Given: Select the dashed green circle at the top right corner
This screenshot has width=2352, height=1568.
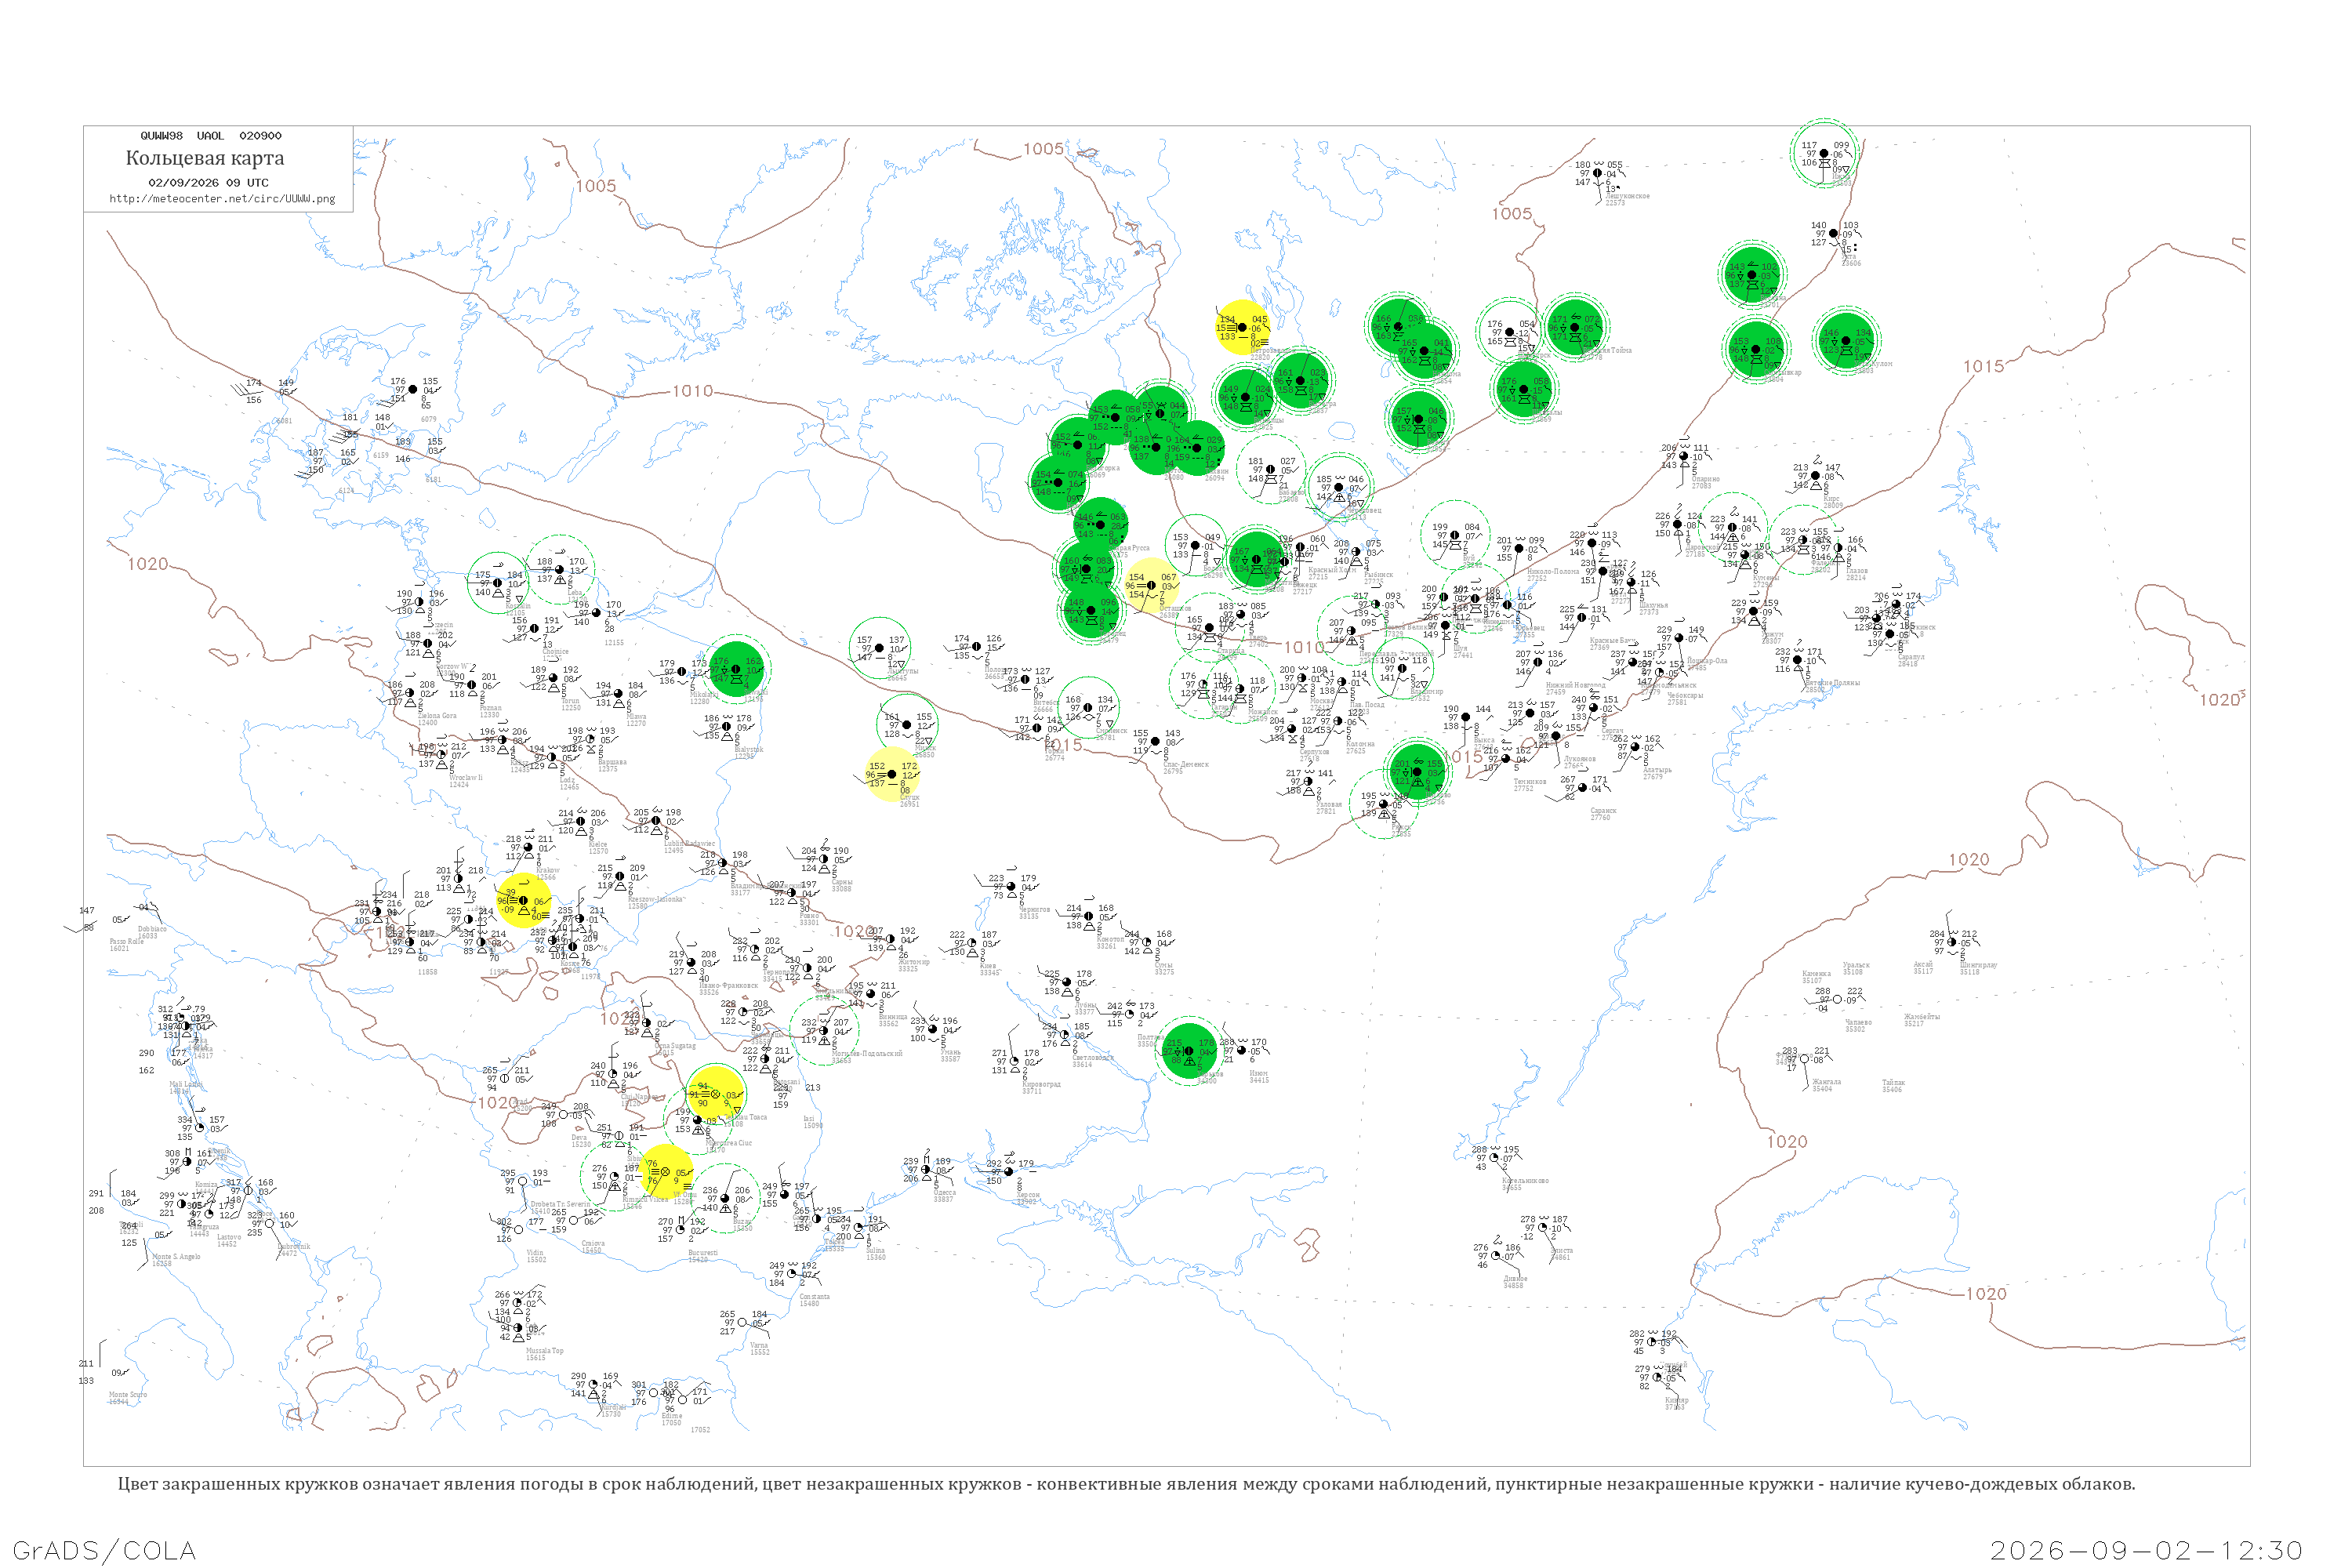Looking at the screenshot, I should point(1824,153).
